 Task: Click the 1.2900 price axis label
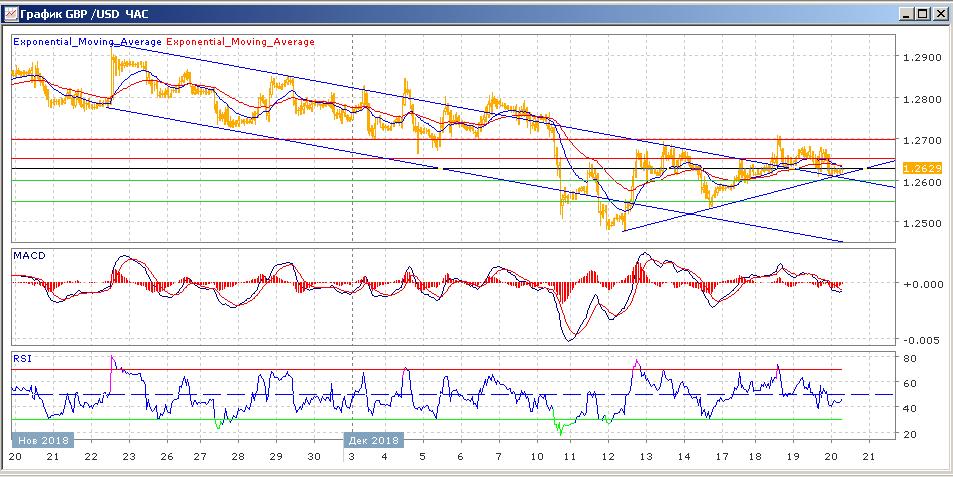click(921, 58)
